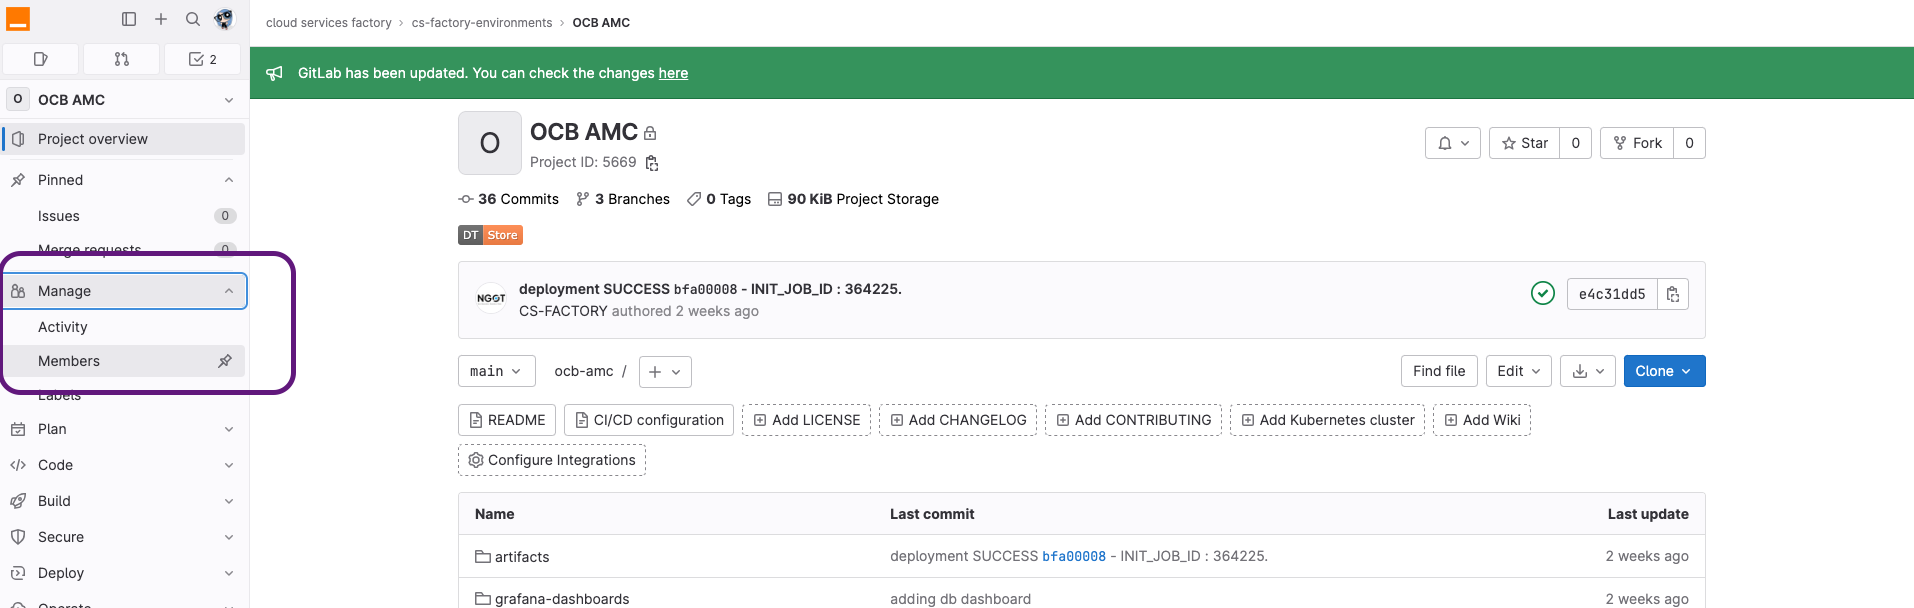Click Add Kubernetes cluster button

coord(1327,420)
